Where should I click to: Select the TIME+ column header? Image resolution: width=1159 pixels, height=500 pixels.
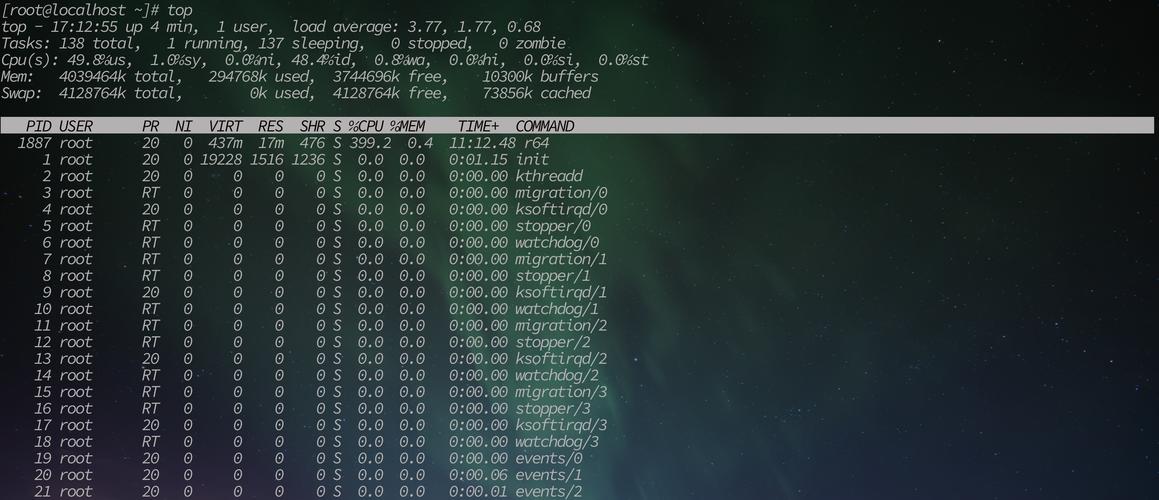[x=478, y=126]
